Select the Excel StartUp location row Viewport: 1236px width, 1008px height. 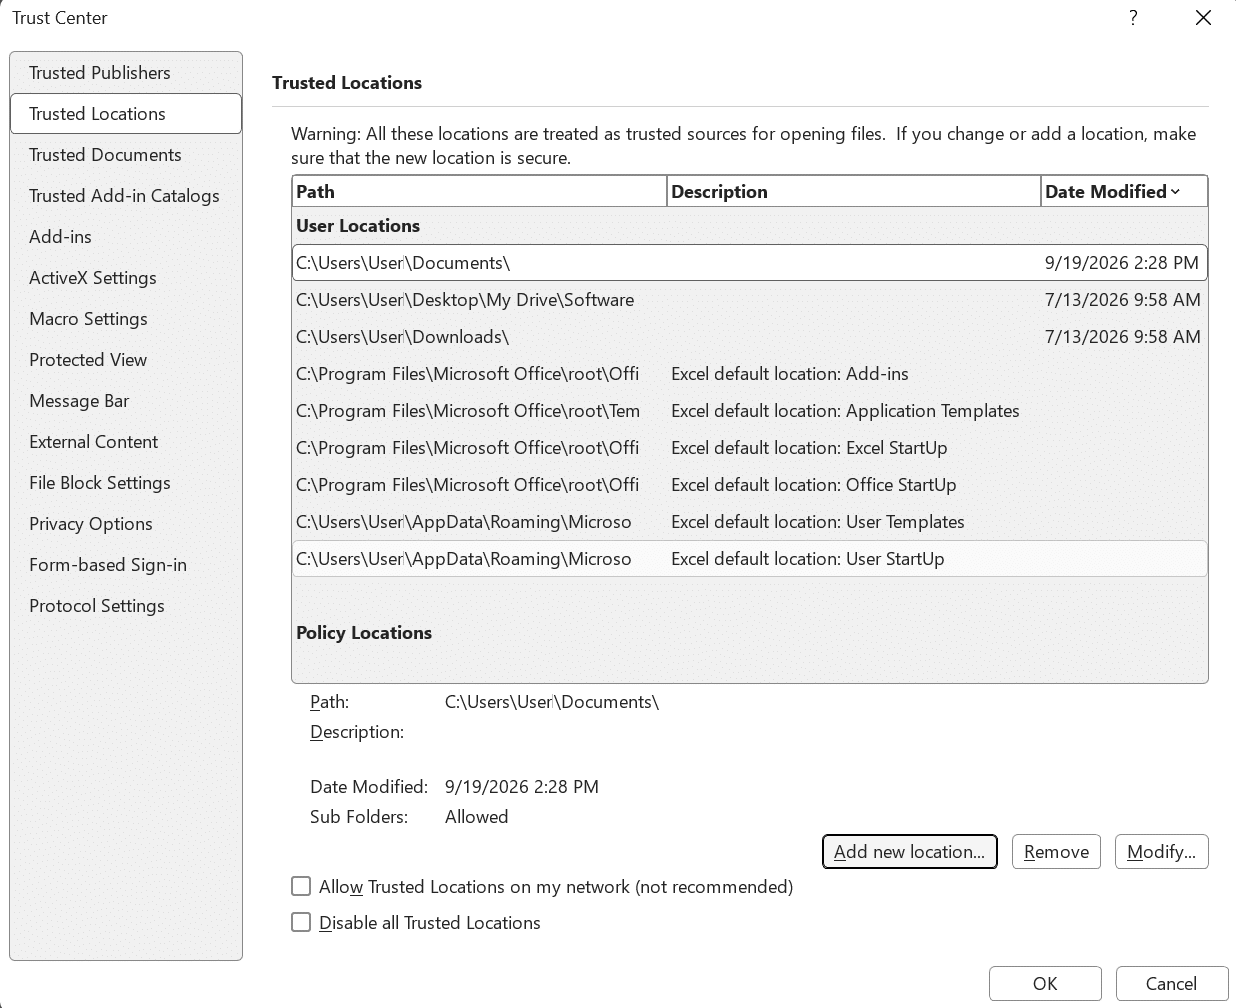[750, 448]
